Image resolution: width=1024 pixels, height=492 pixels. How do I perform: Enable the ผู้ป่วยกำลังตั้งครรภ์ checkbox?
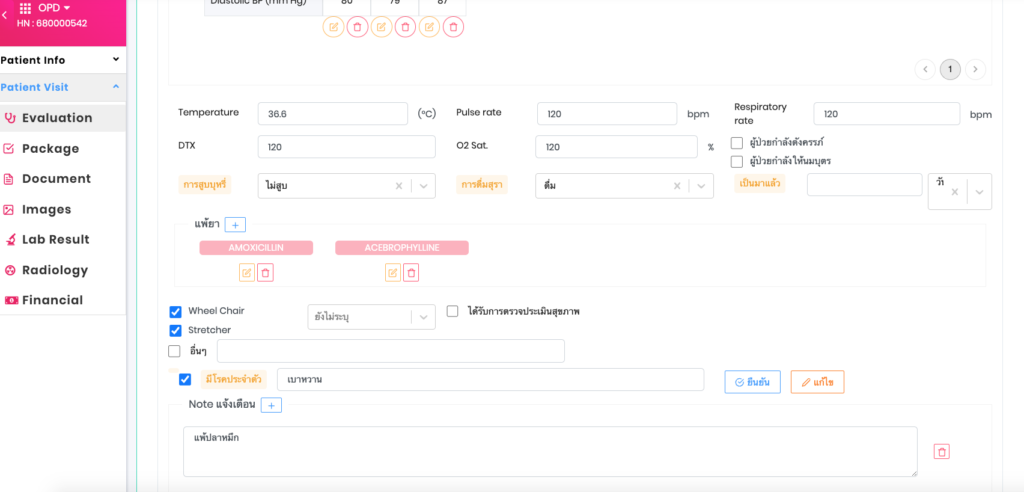737,143
